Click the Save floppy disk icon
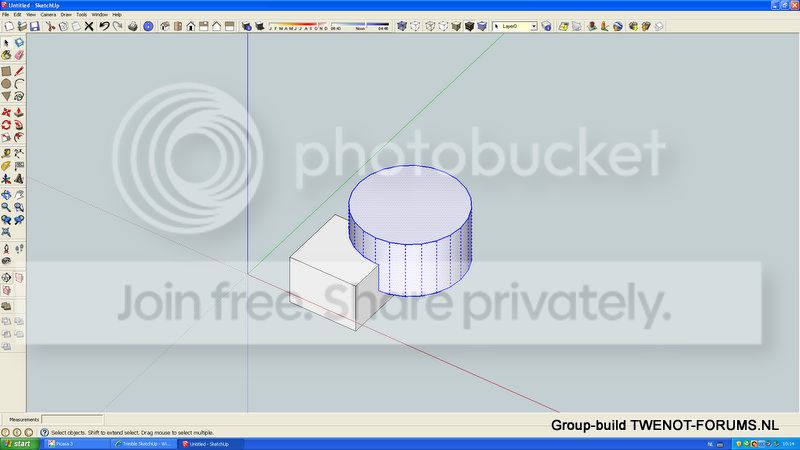This screenshot has width=800, height=450. [35, 26]
